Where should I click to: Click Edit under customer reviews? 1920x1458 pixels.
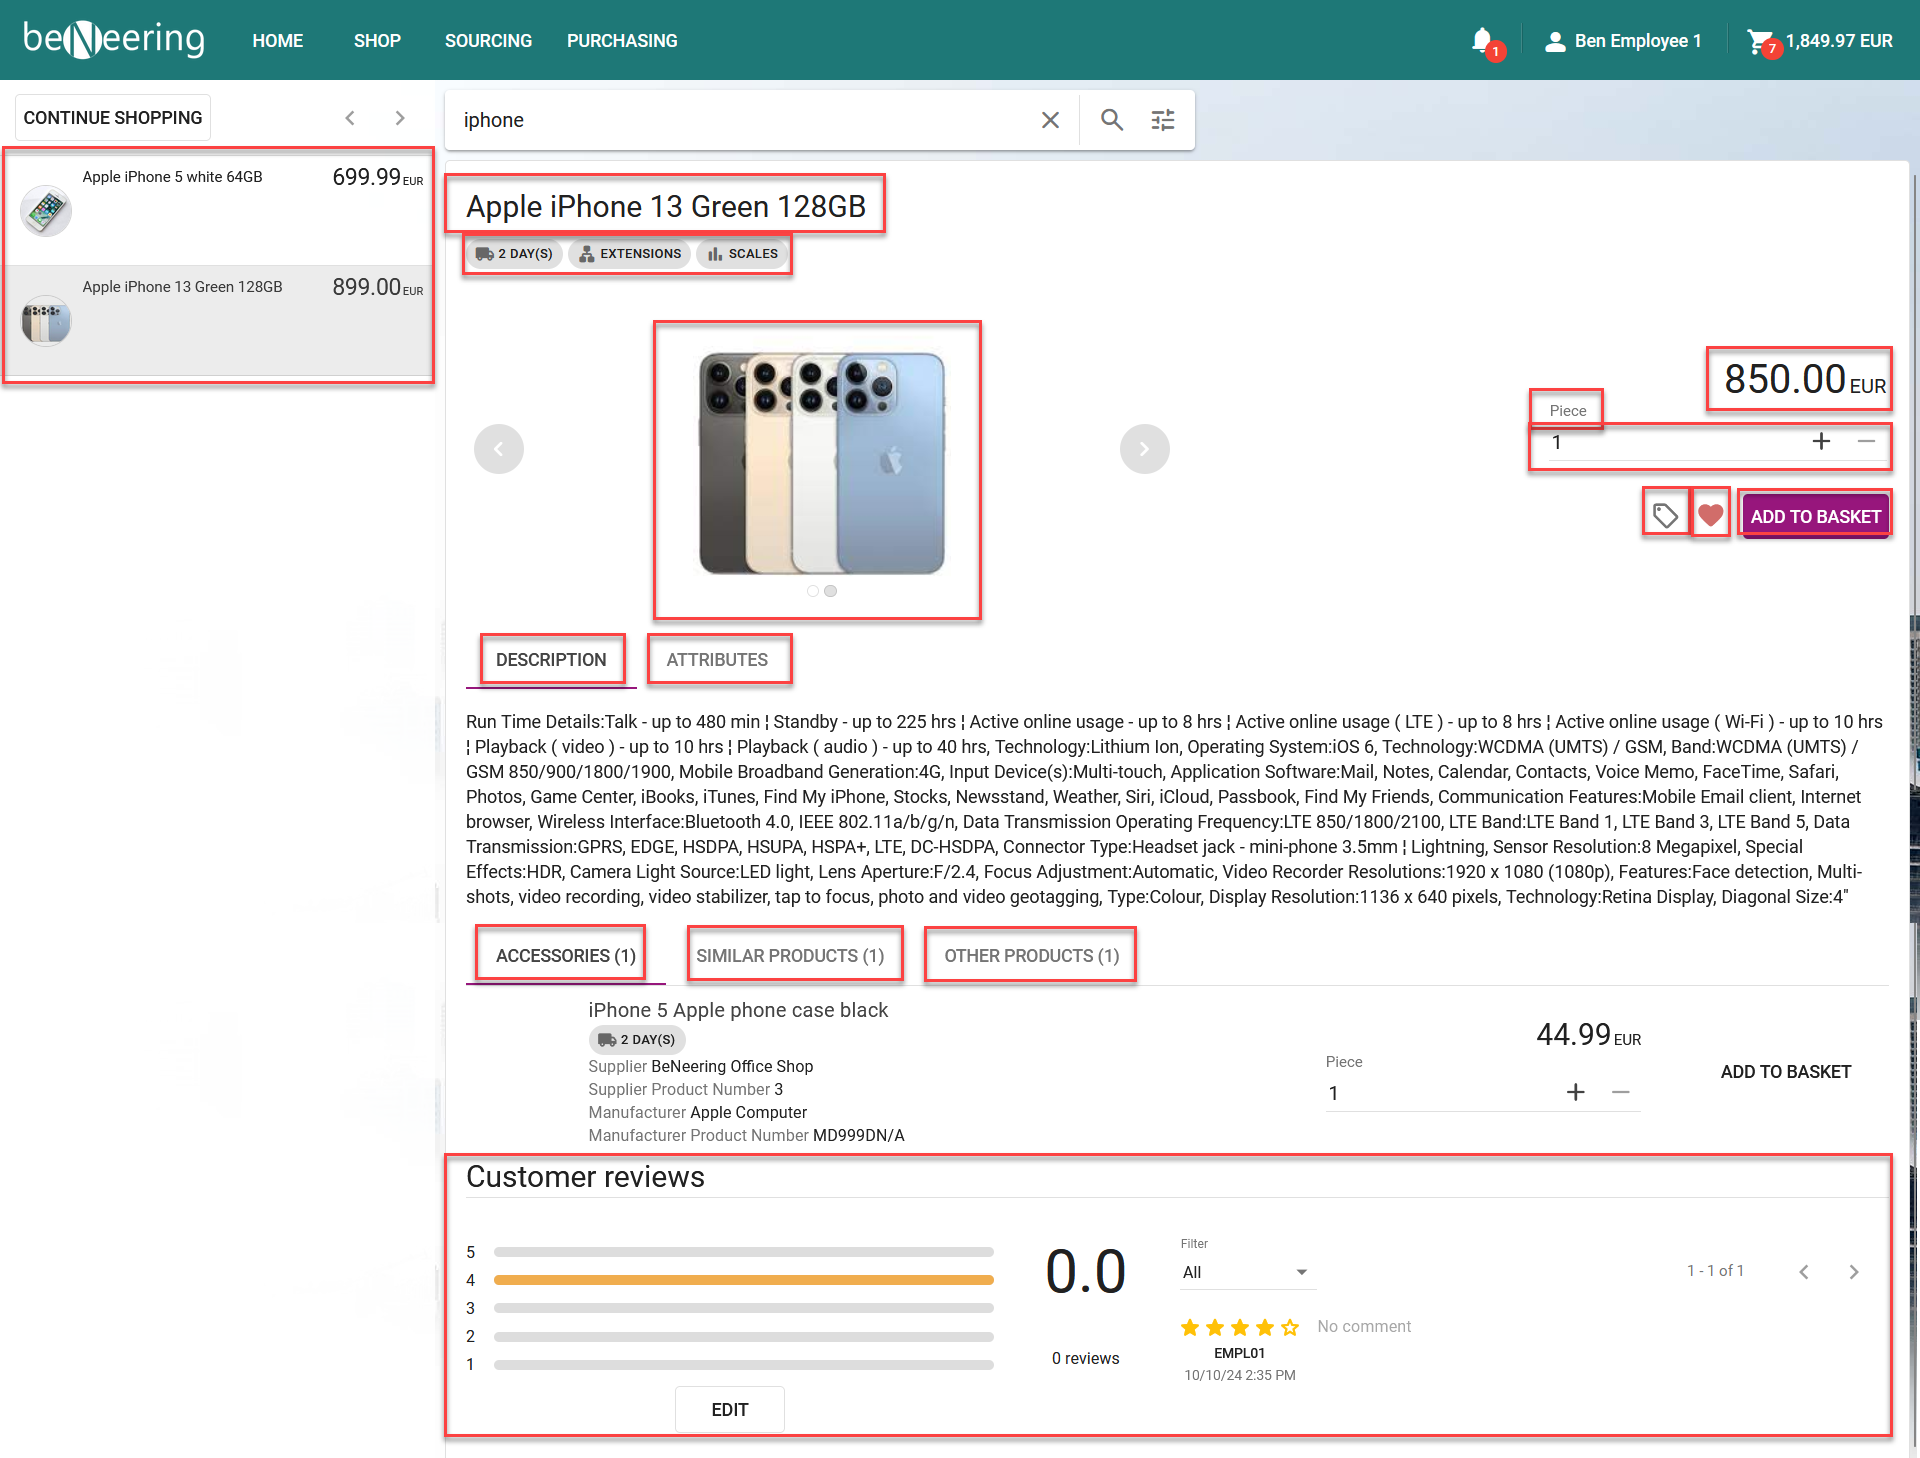point(729,1409)
